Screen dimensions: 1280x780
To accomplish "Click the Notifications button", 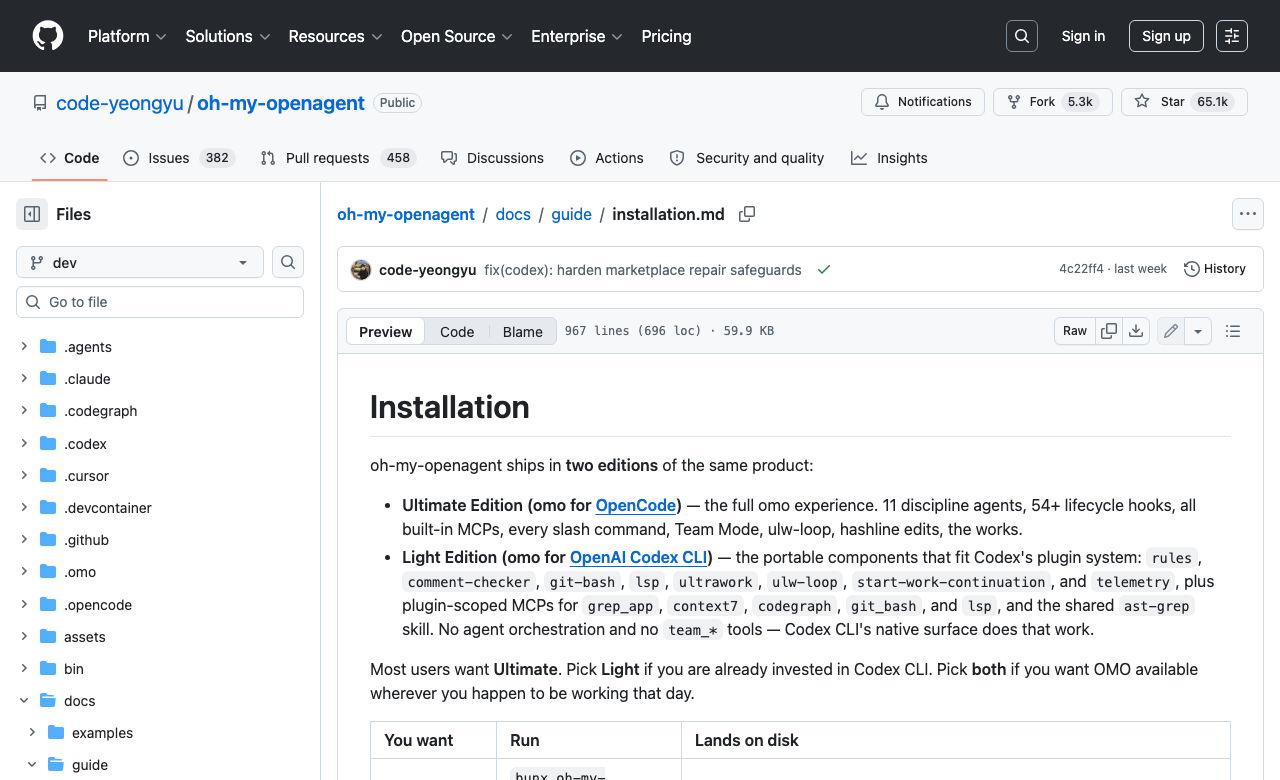I will tap(923, 102).
